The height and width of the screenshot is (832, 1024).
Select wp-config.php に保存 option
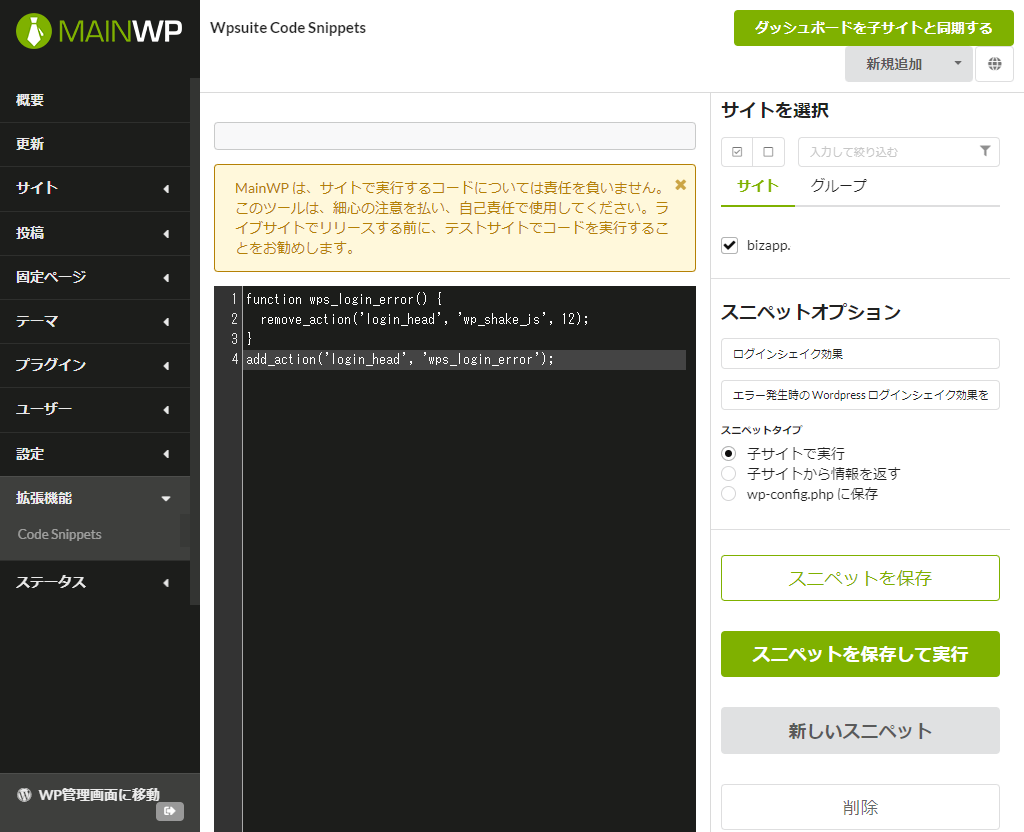click(729, 494)
